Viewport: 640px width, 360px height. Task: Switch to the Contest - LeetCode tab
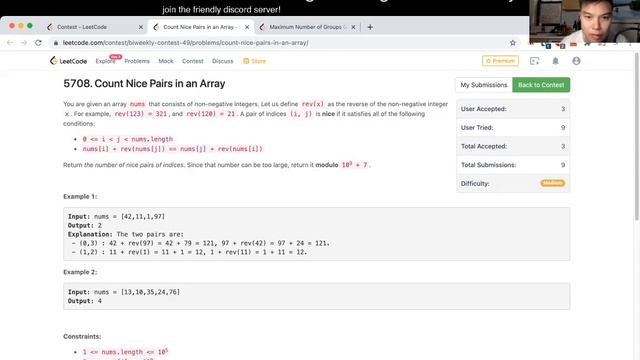(94, 27)
